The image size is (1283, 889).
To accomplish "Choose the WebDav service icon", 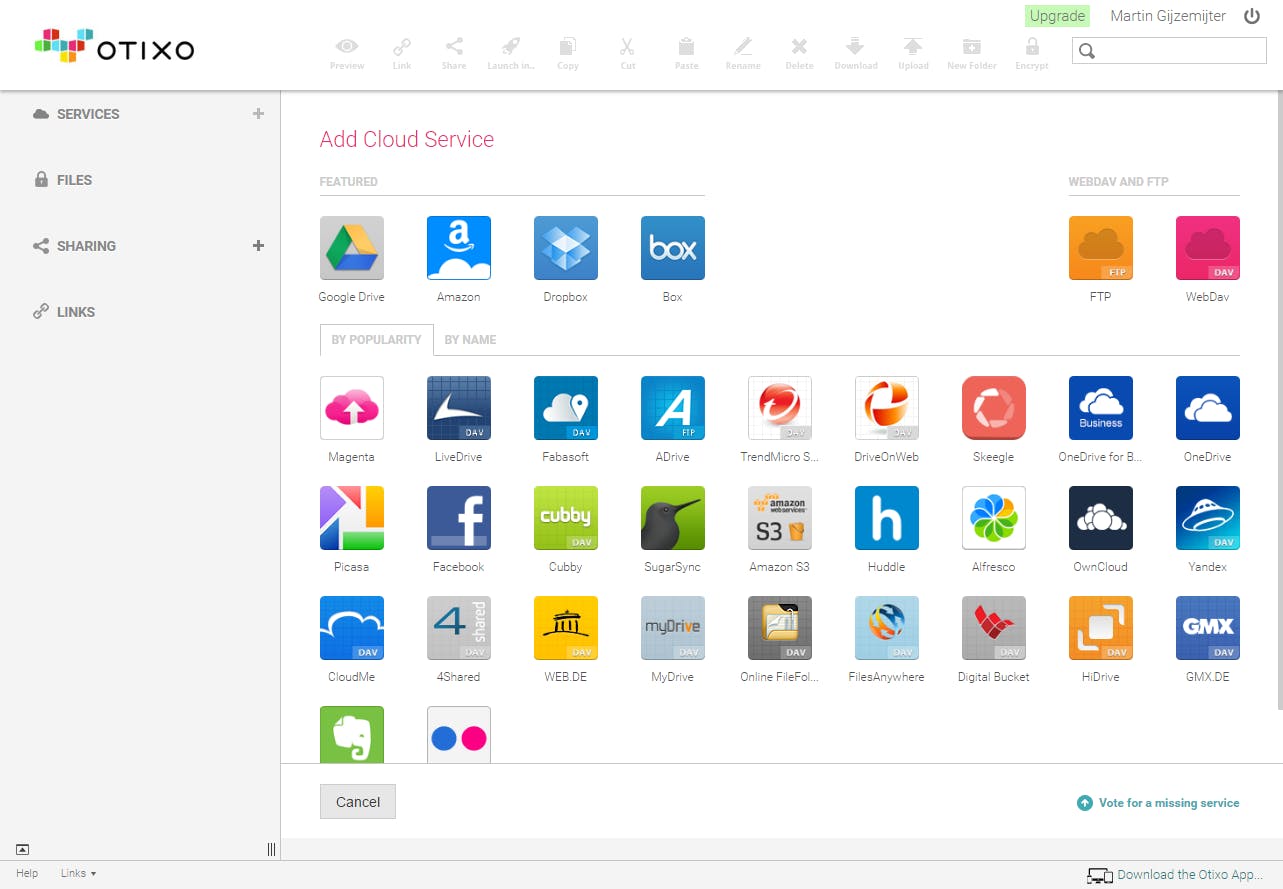I will click(x=1207, y=248).
